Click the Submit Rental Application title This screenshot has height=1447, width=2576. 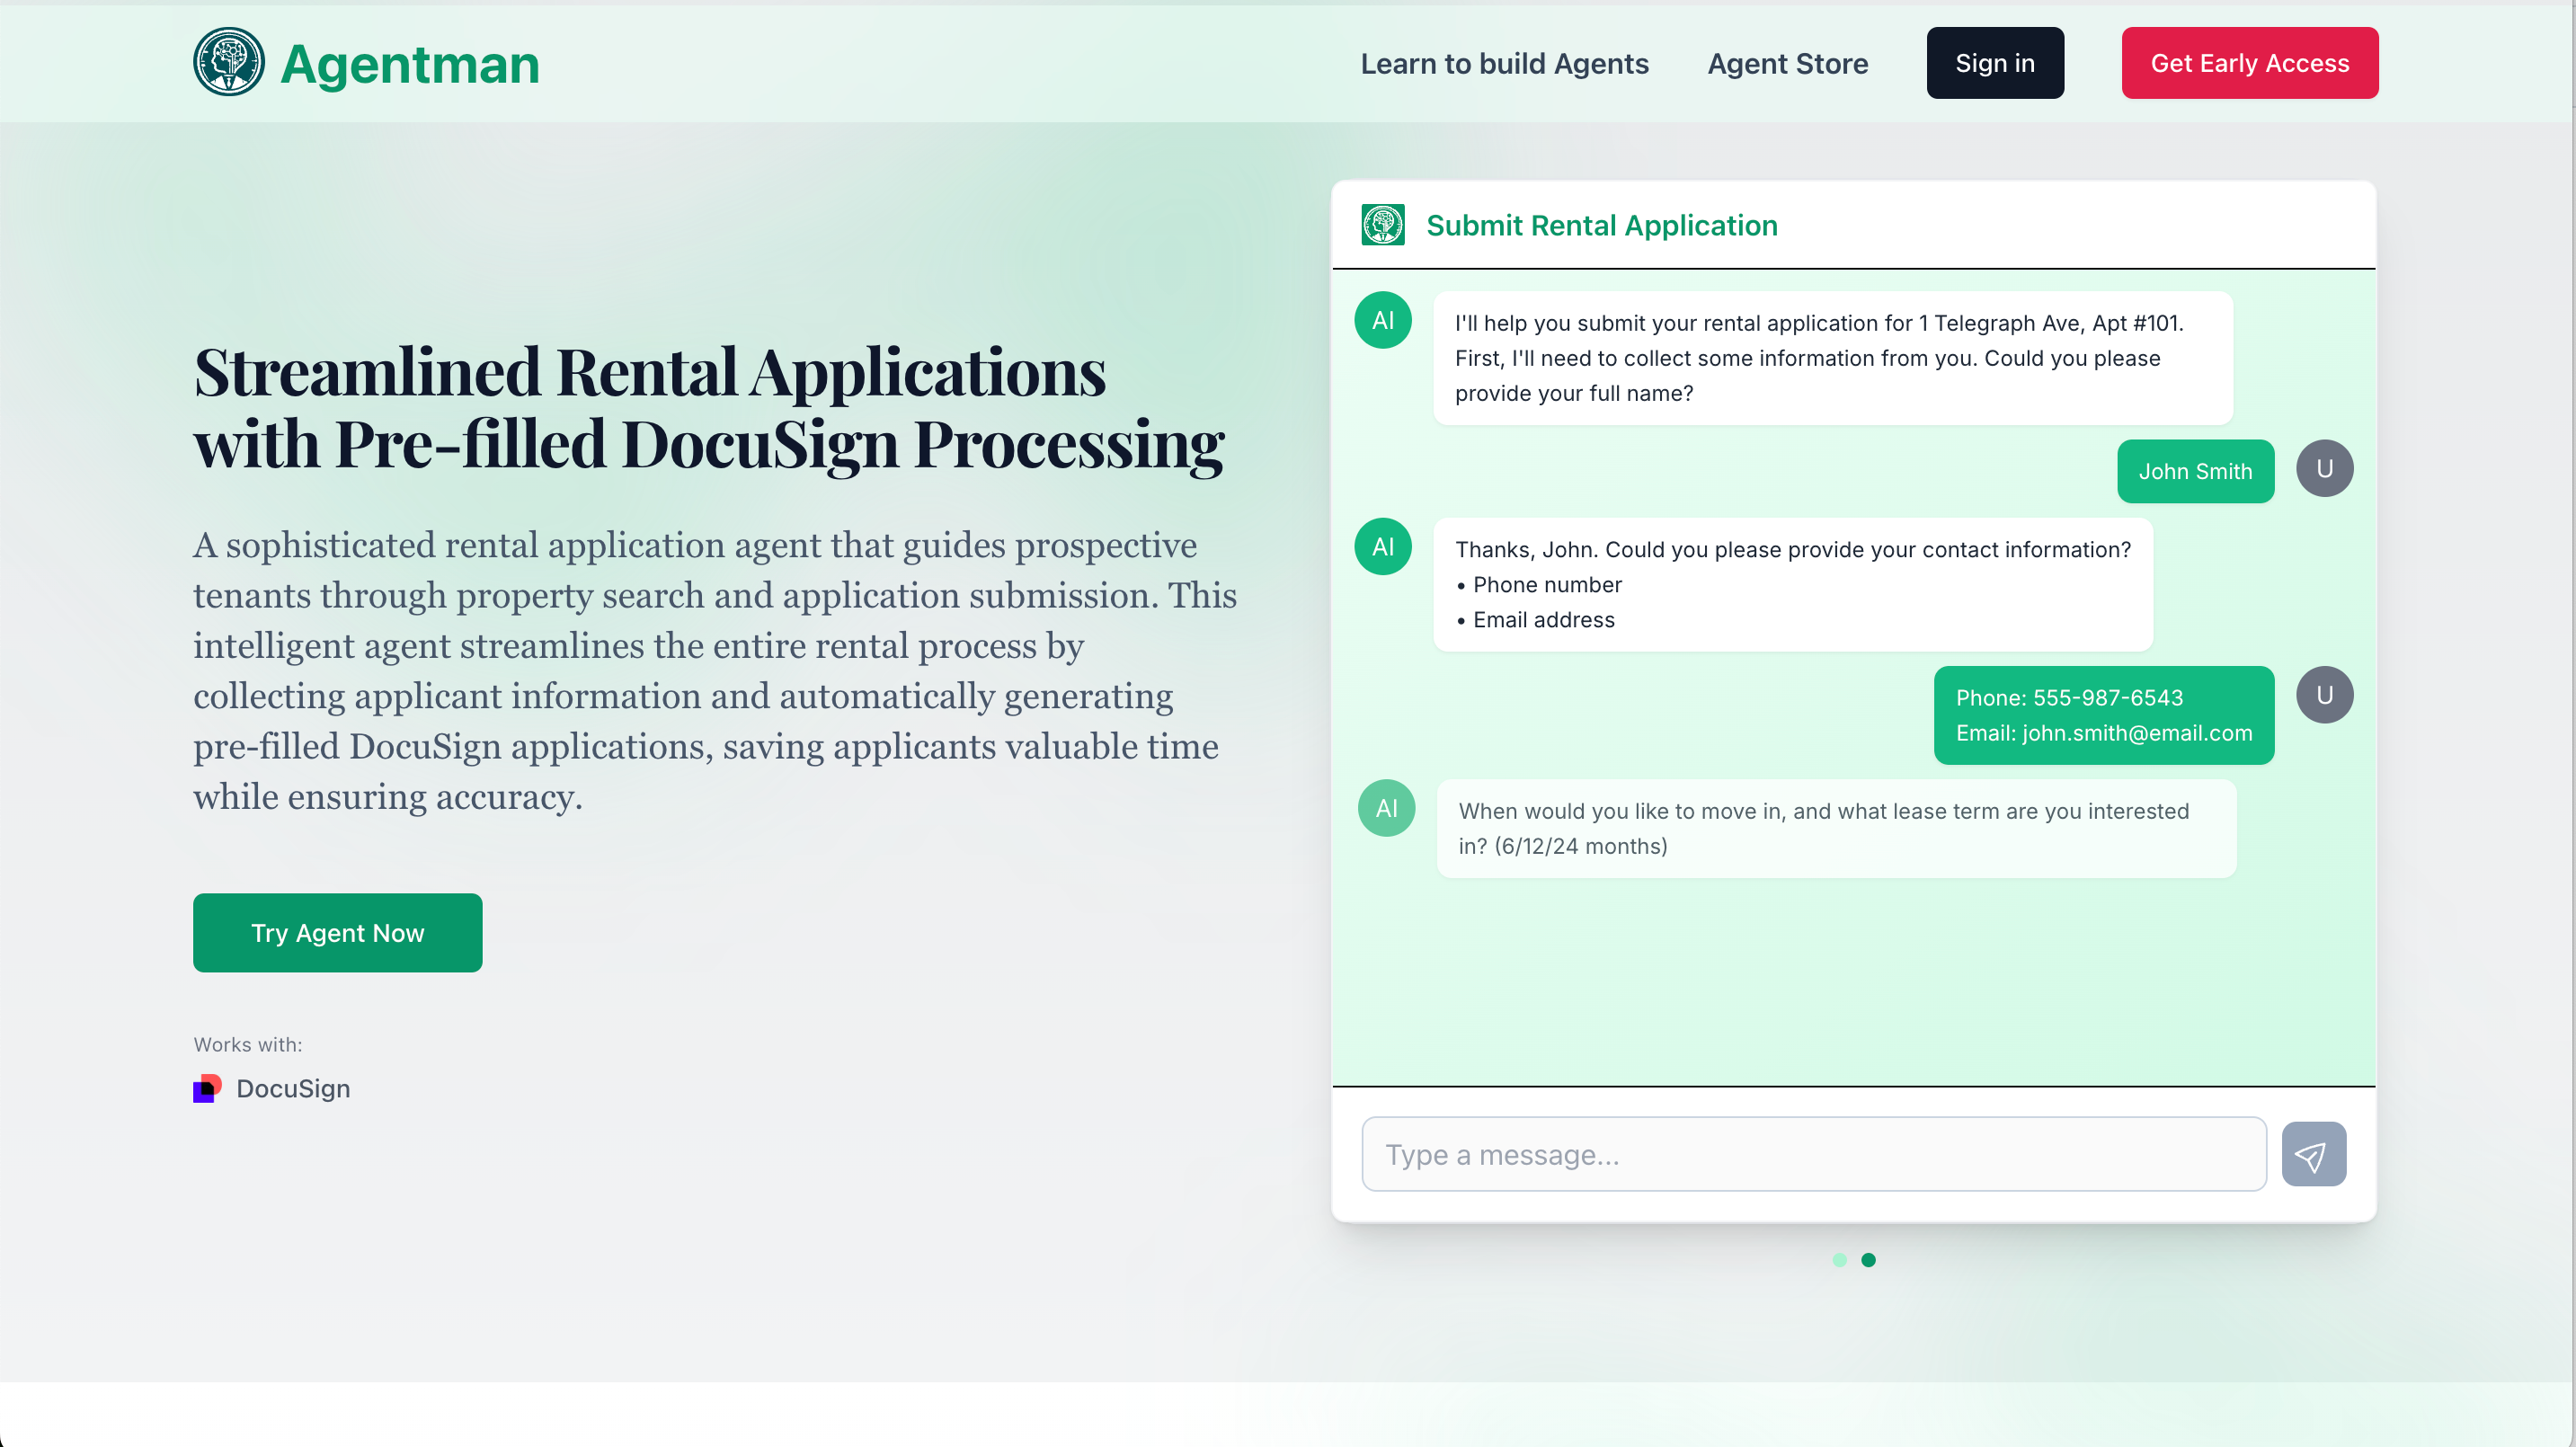[1601, 225]
